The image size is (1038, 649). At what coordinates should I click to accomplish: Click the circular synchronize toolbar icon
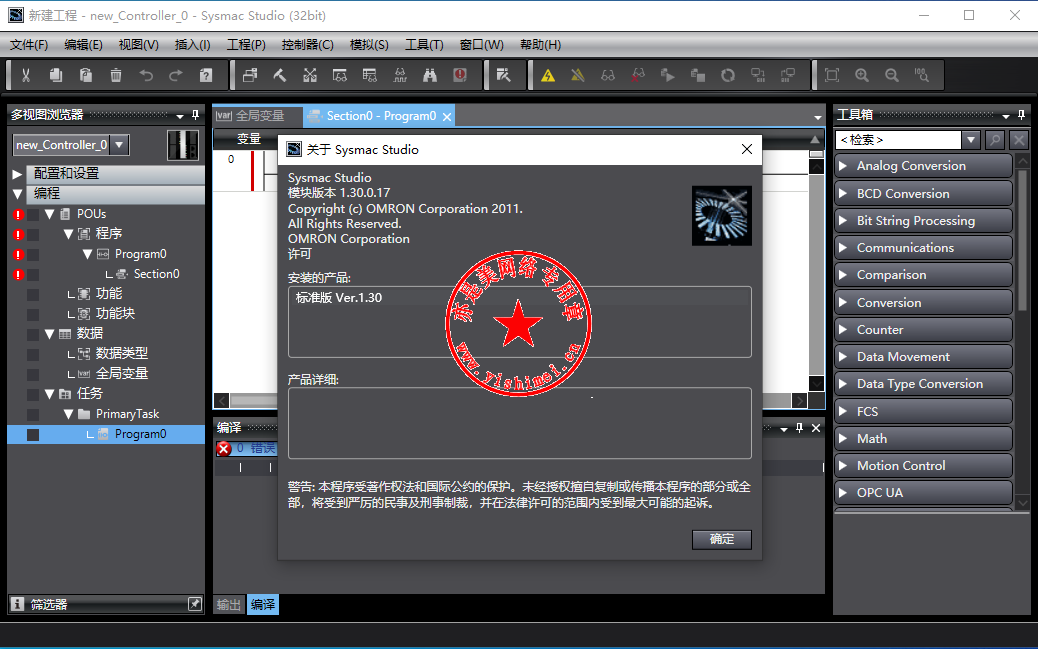click(x=728, y=75)
